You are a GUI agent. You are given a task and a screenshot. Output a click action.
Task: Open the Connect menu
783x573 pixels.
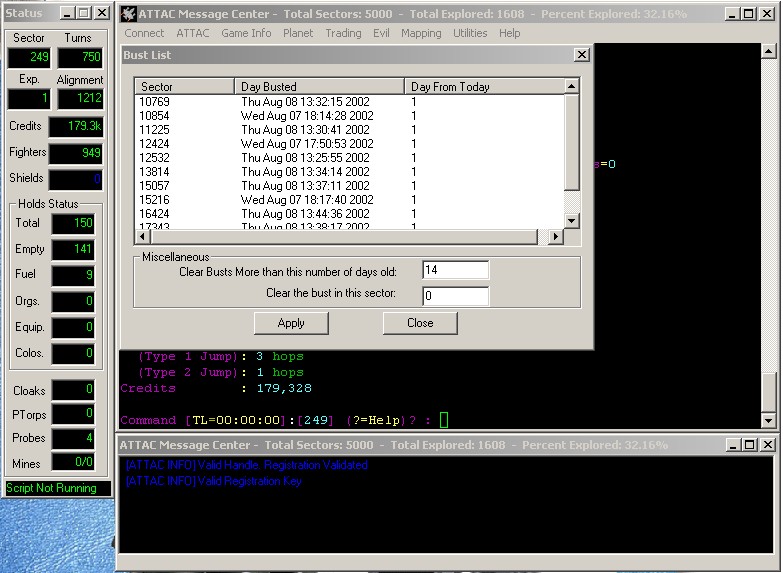pos(144,33)
